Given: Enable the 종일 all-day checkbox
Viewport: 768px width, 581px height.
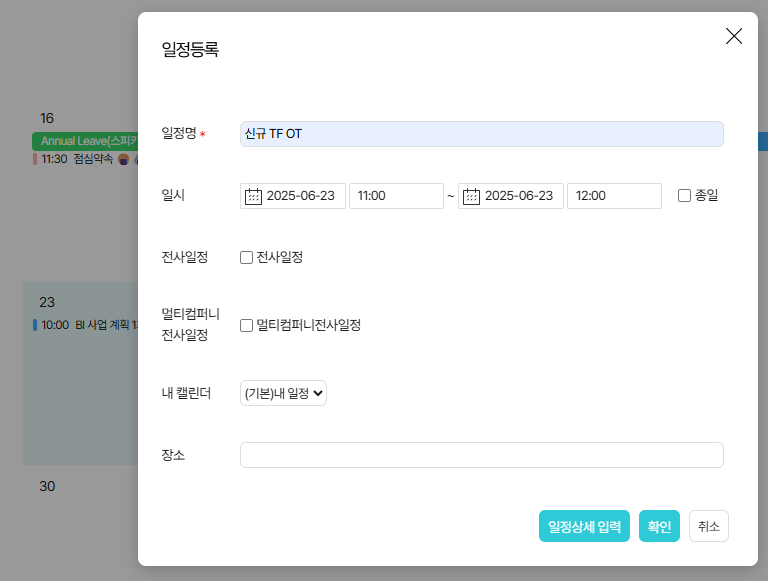Looking at the screenshot, I should click(685, 196).
